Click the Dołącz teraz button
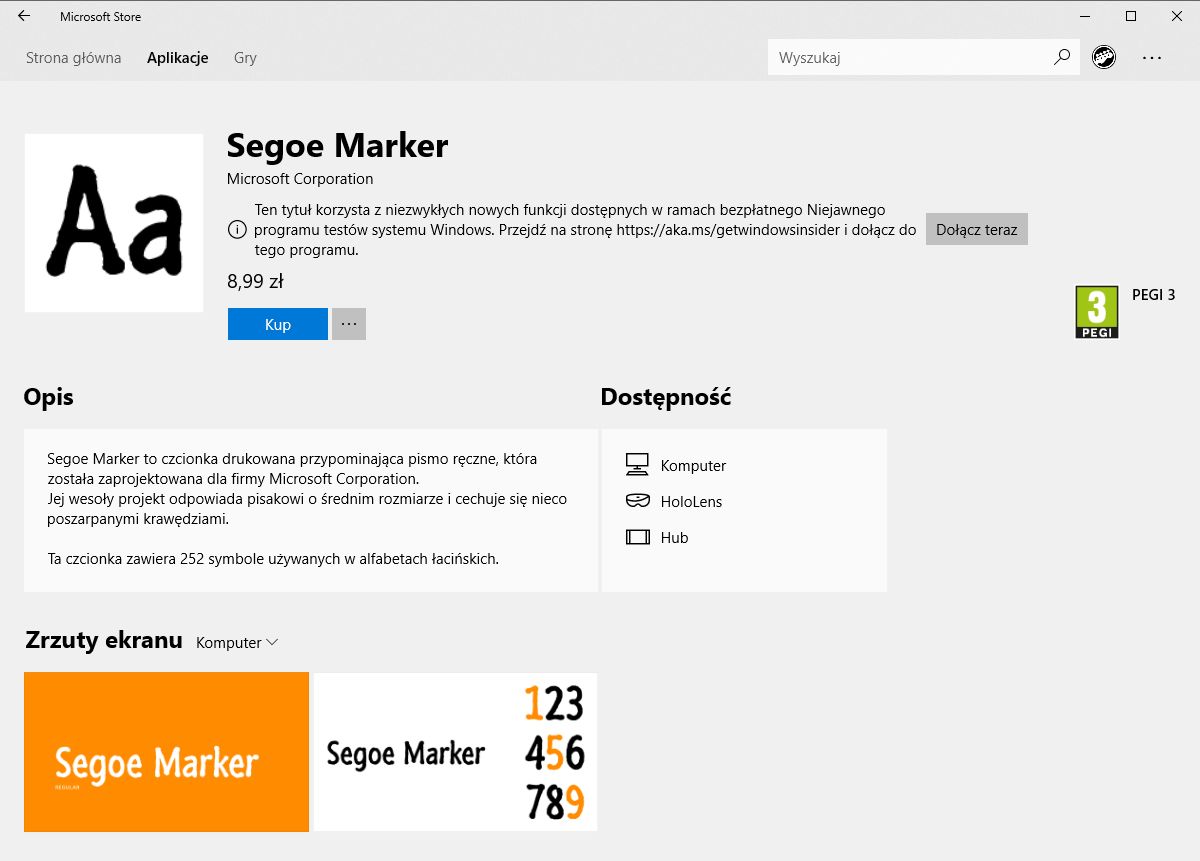This screenshot has width=1200, height=861. tap(976, 229)
